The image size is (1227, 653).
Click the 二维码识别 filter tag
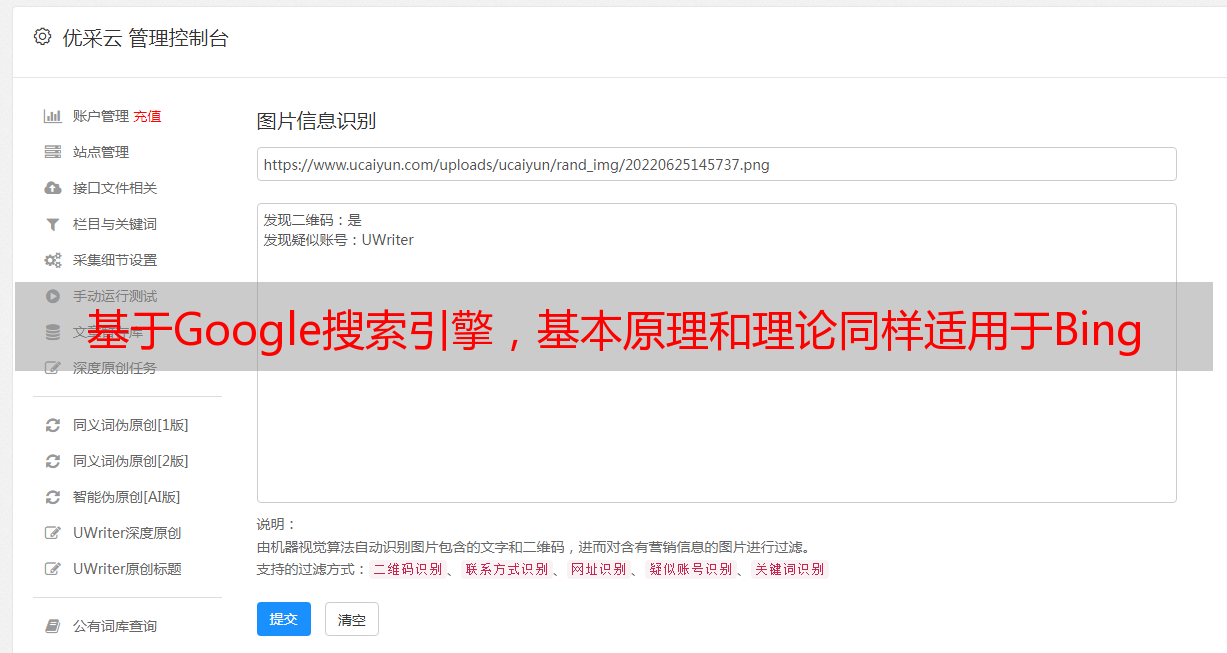407,569
